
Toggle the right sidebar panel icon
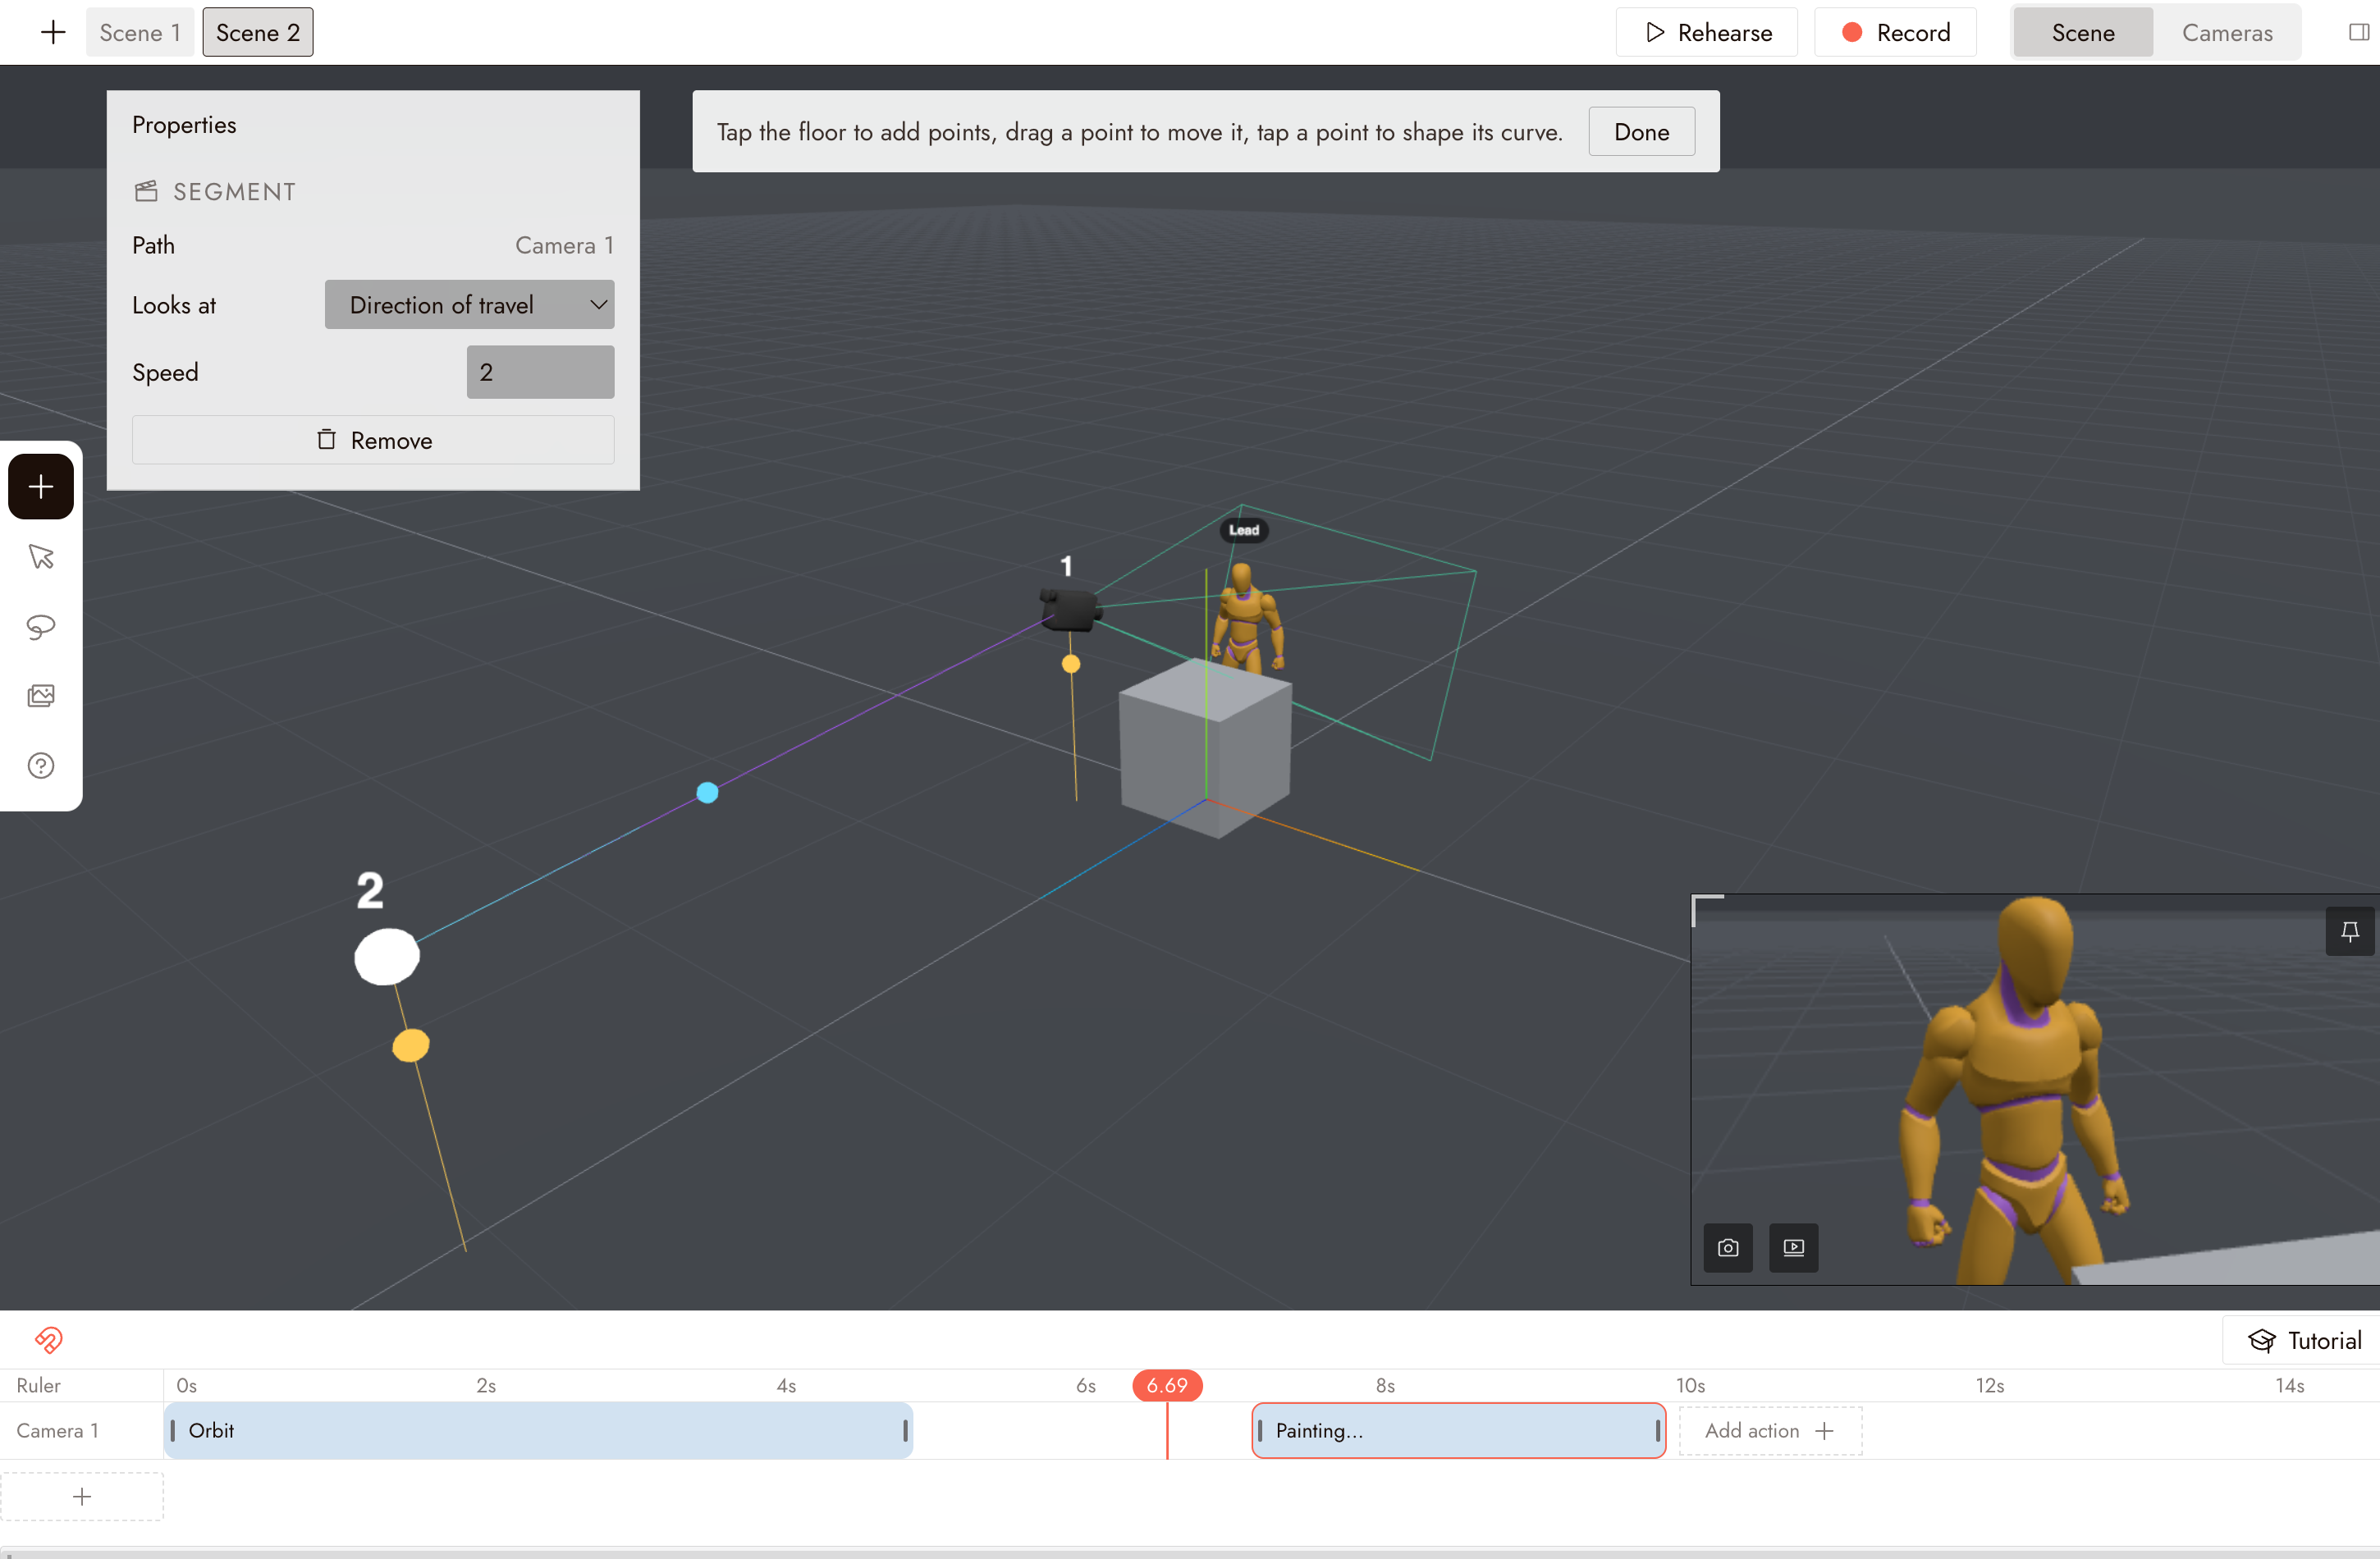[2359, 32]
